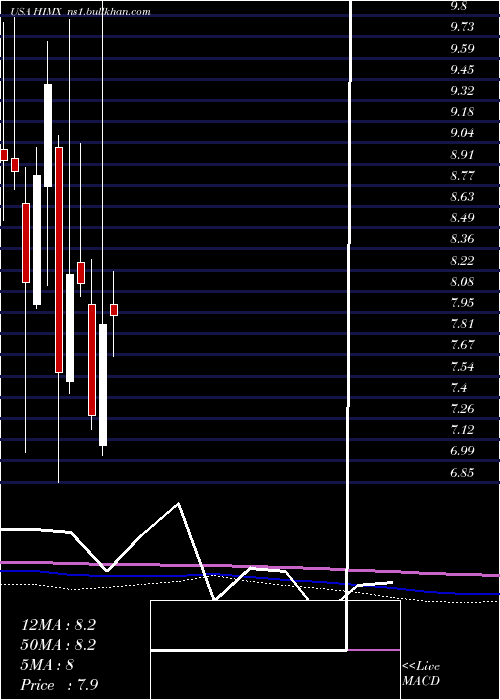Click the 6.85 price axis label
The height and width of the screenshot is (700, 500).
pos(462,473)
